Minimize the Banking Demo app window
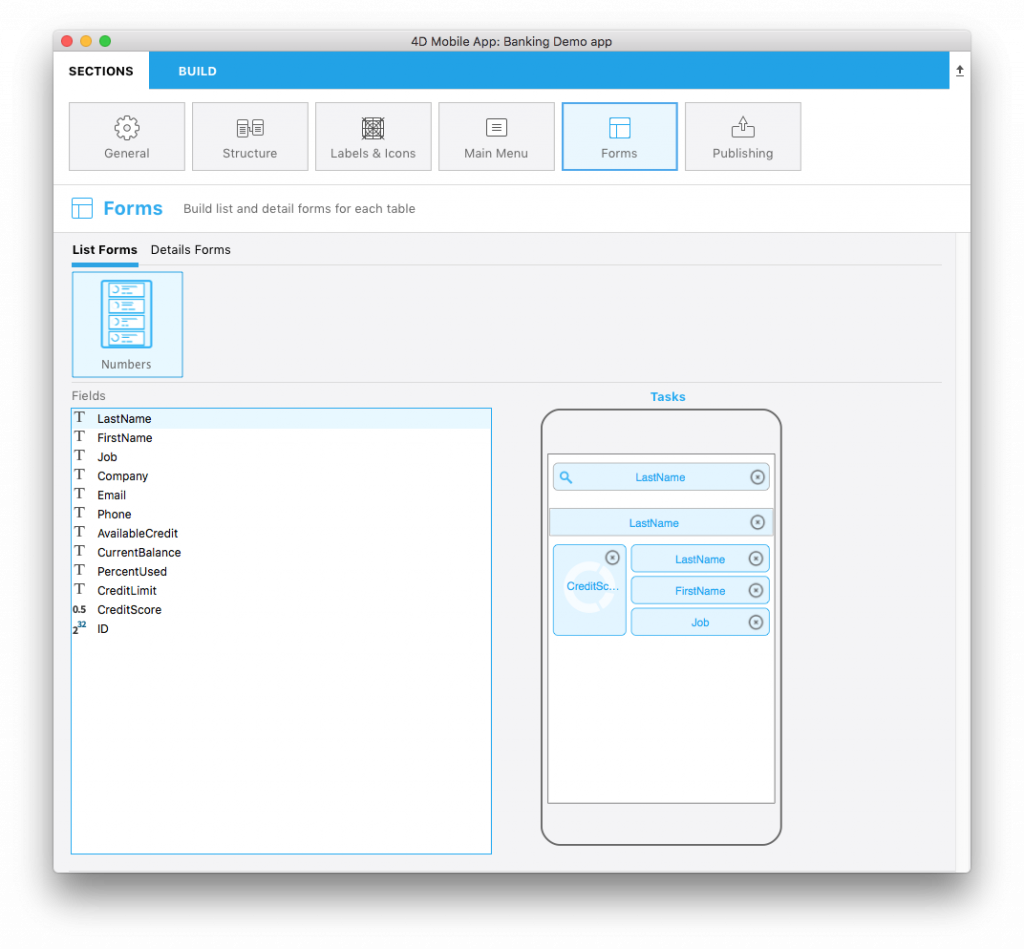 tap(86, 41)
